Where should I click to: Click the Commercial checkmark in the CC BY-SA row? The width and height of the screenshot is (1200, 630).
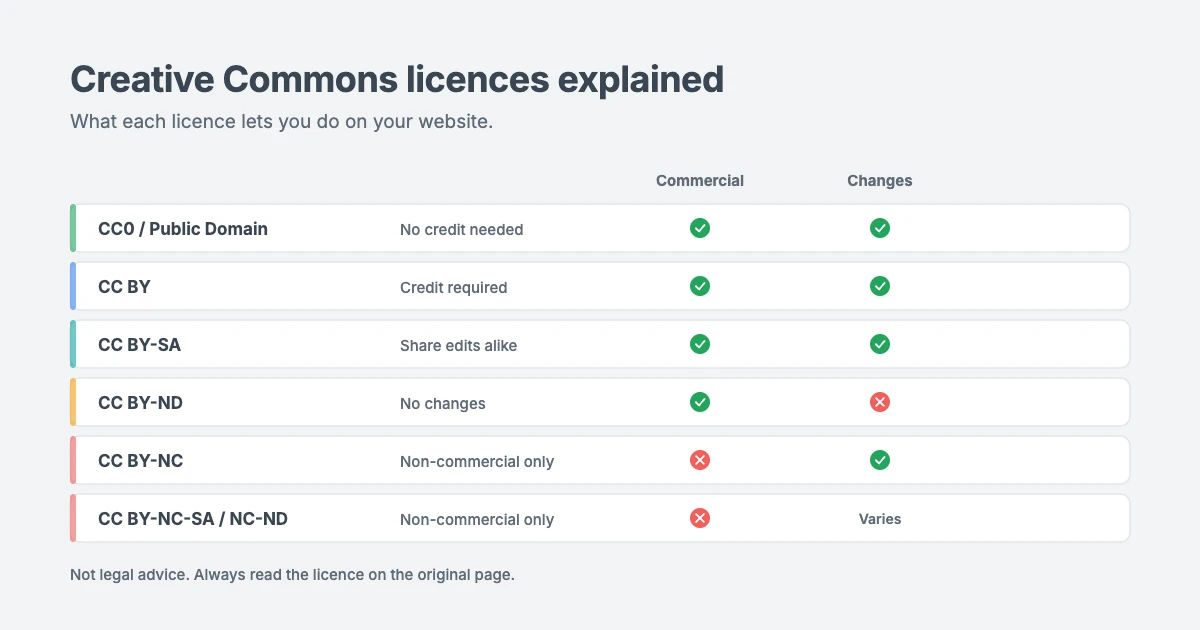700,344
